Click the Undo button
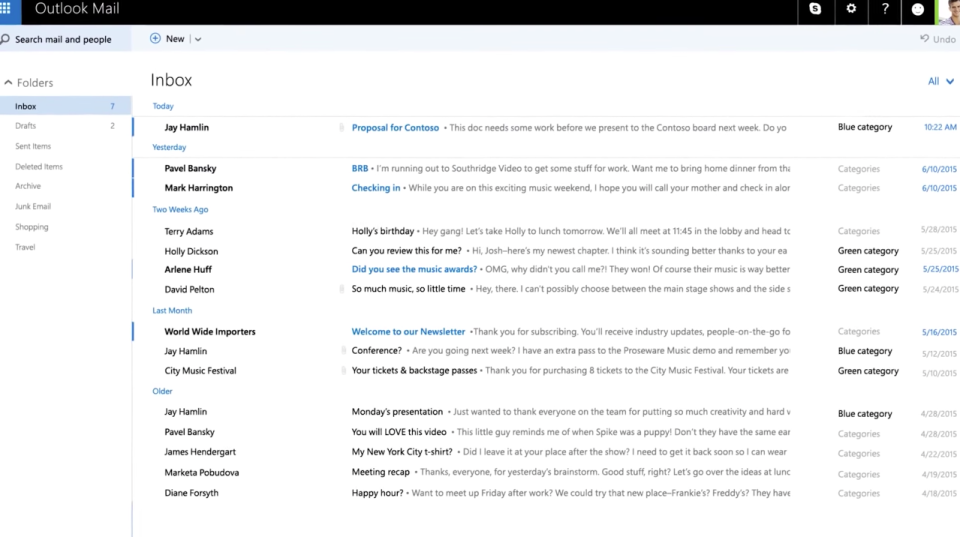Screen dimensions: 960x537 [x=938, y=39]
